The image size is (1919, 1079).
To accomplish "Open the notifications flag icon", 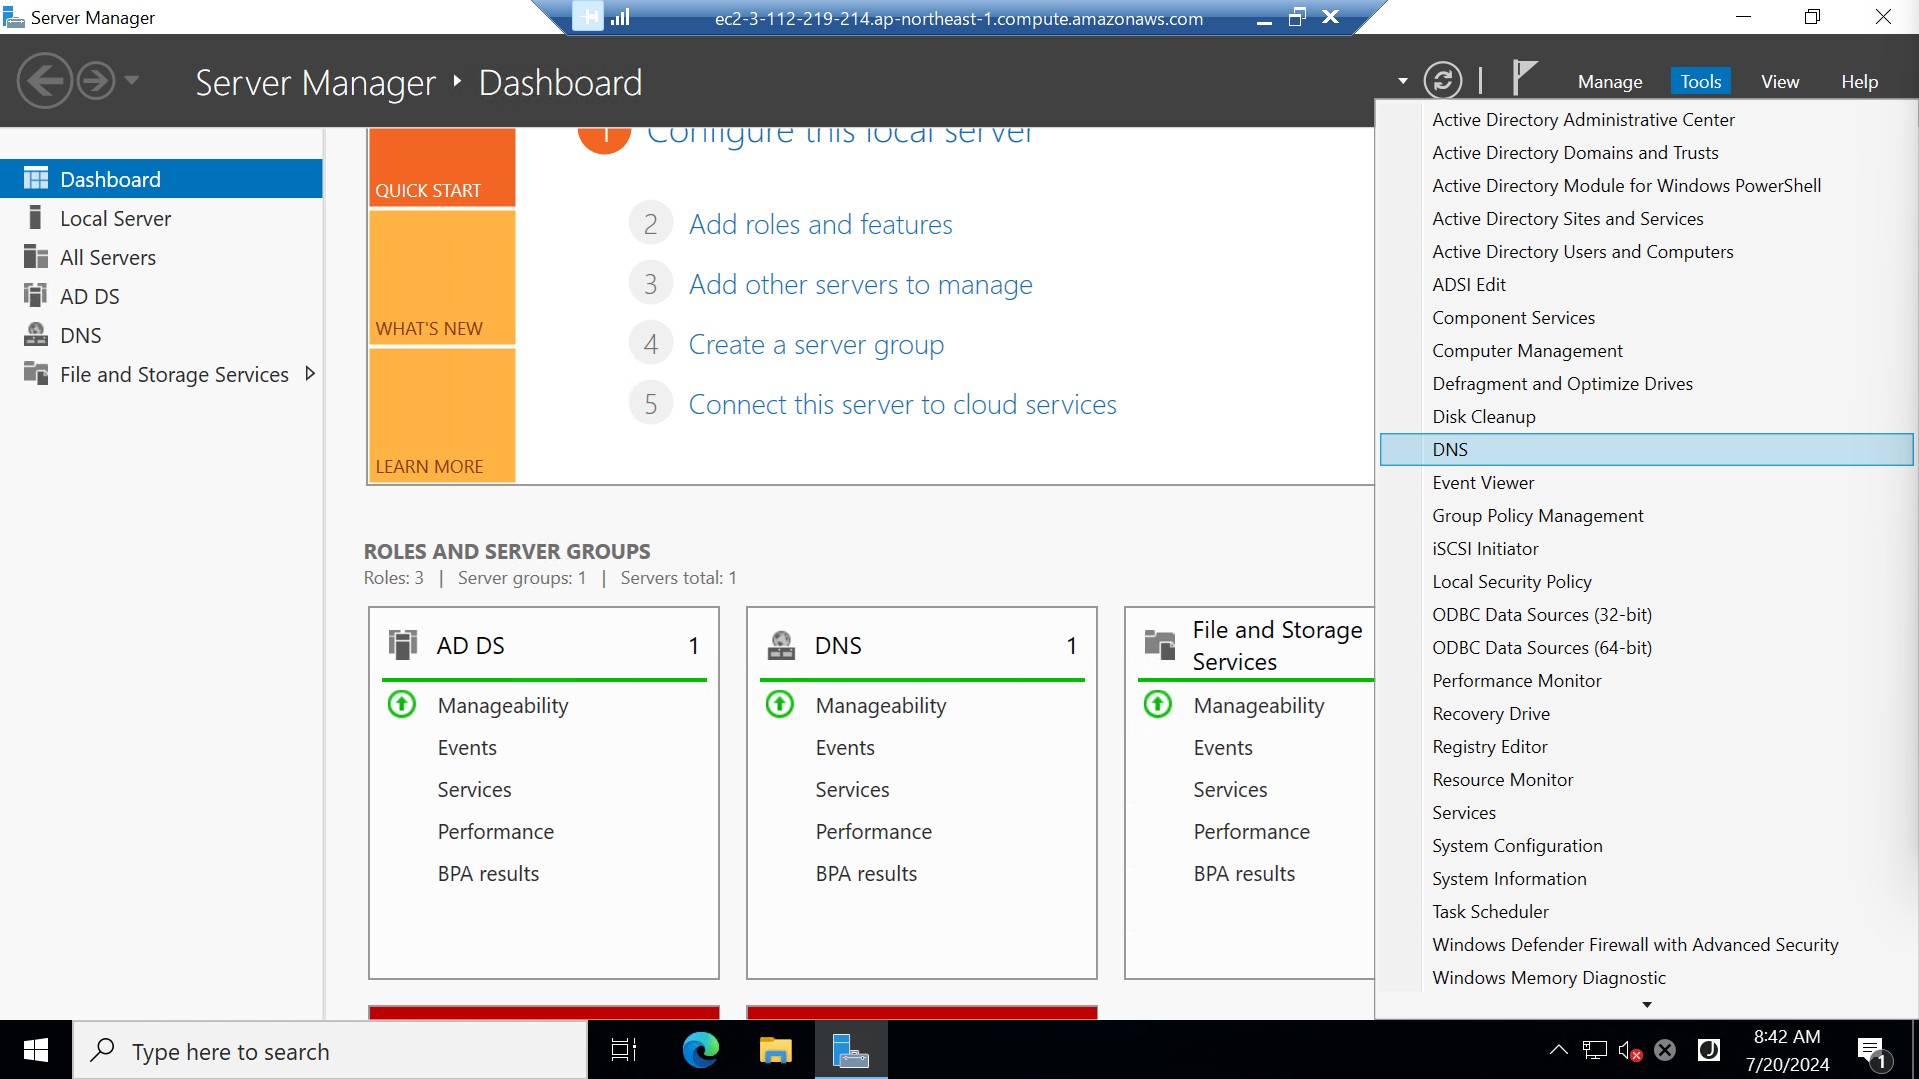I will (x=1523, y=78).
